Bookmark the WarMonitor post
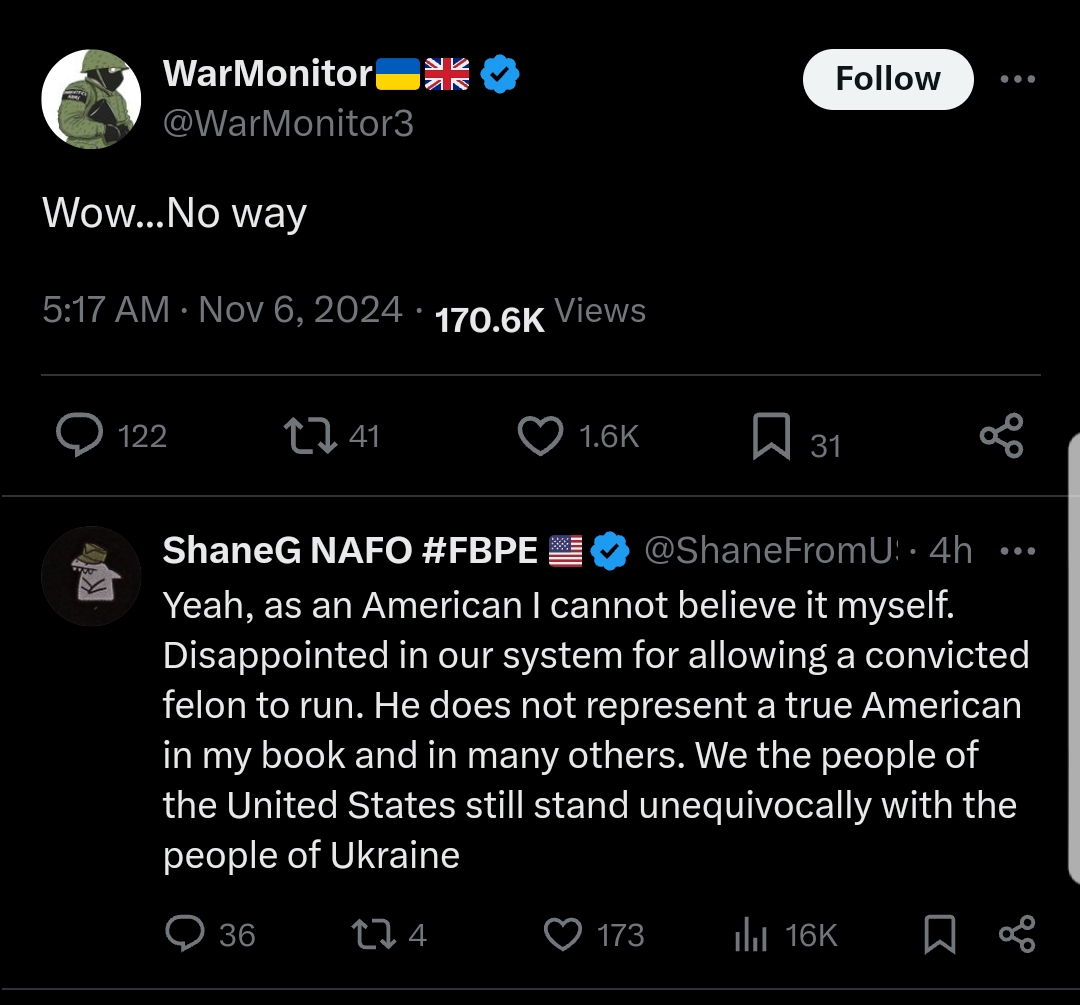This screenshot has width=1080, height=1005. 771,437
